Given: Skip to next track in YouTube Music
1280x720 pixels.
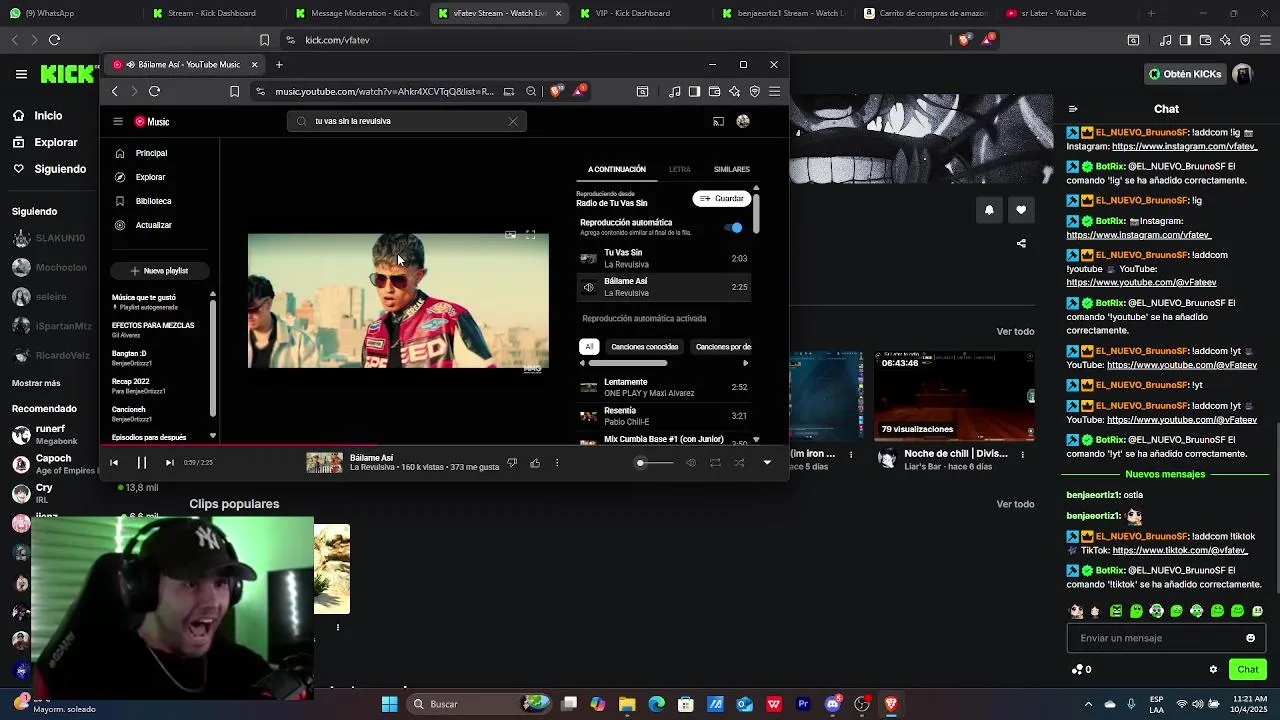Looking at the screenshot, I should click(x=169, y=462).
